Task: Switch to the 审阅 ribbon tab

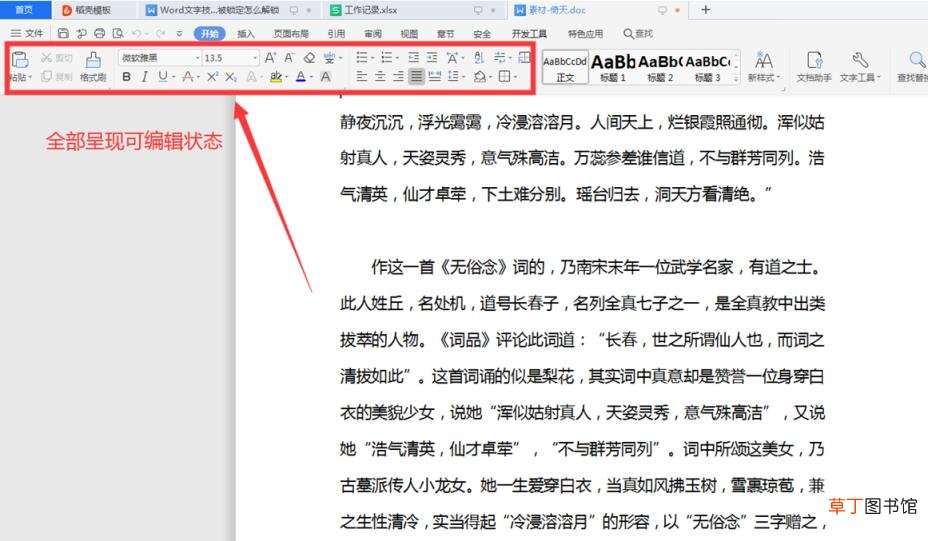Action: click(x=373, y=34)
